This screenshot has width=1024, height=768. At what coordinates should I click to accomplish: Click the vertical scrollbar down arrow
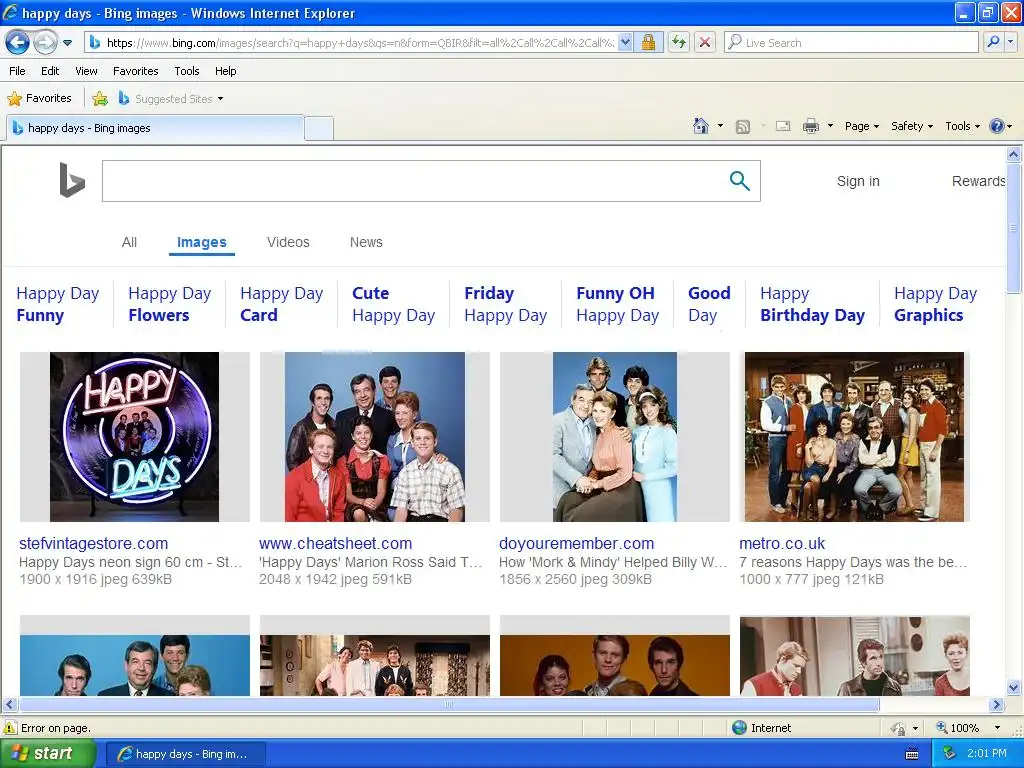(x=1014, y=687)
